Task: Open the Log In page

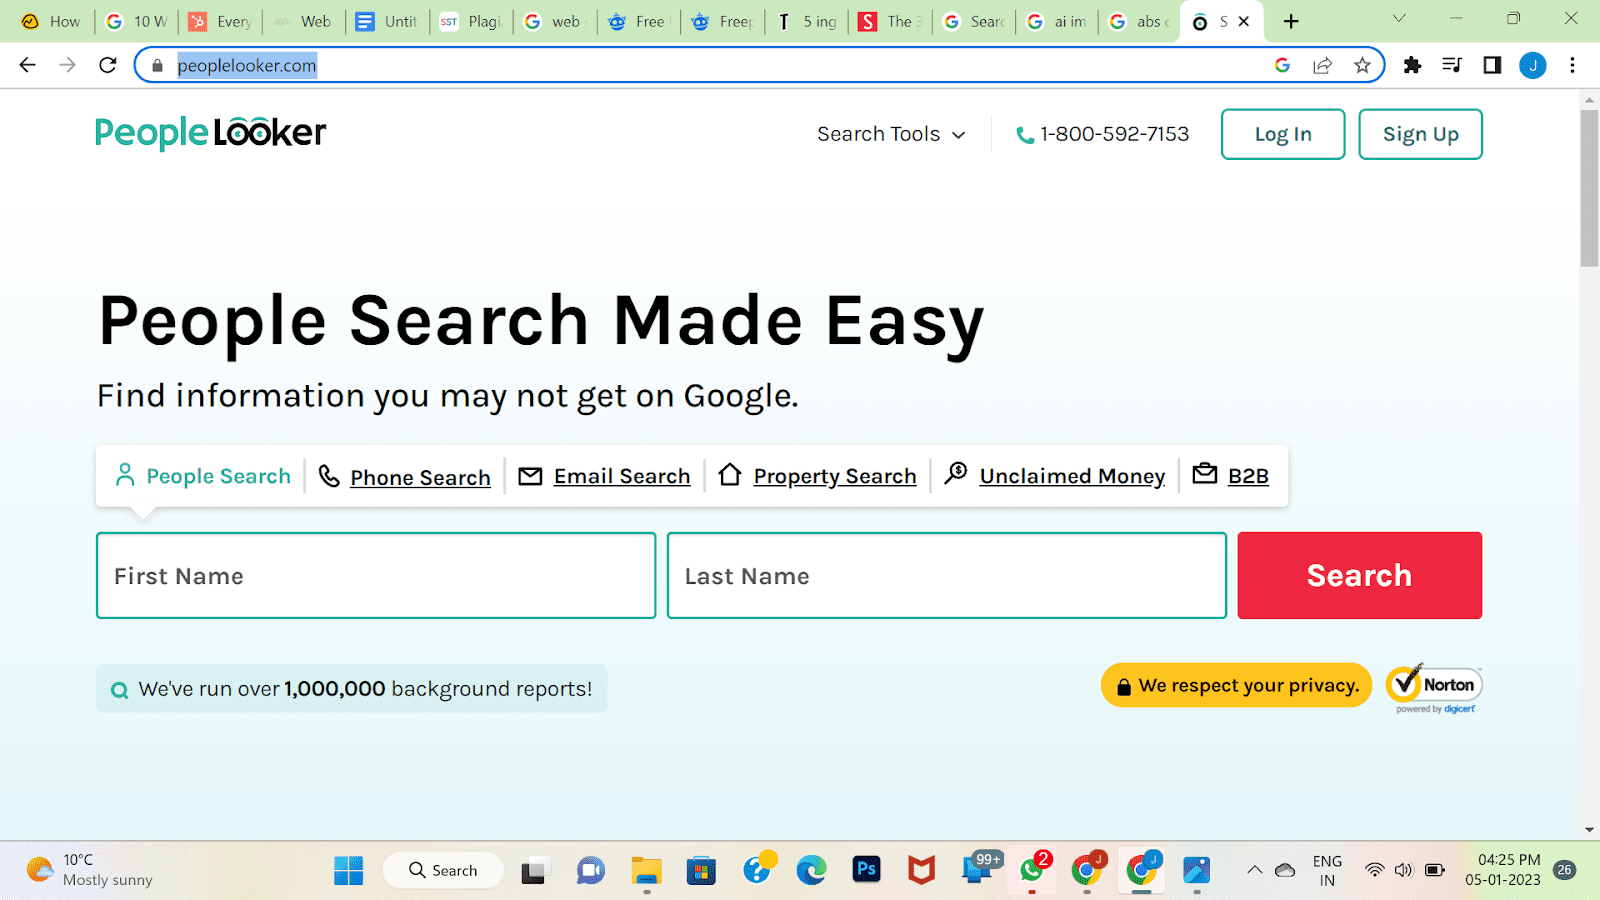Action: tap(1283, 134)
